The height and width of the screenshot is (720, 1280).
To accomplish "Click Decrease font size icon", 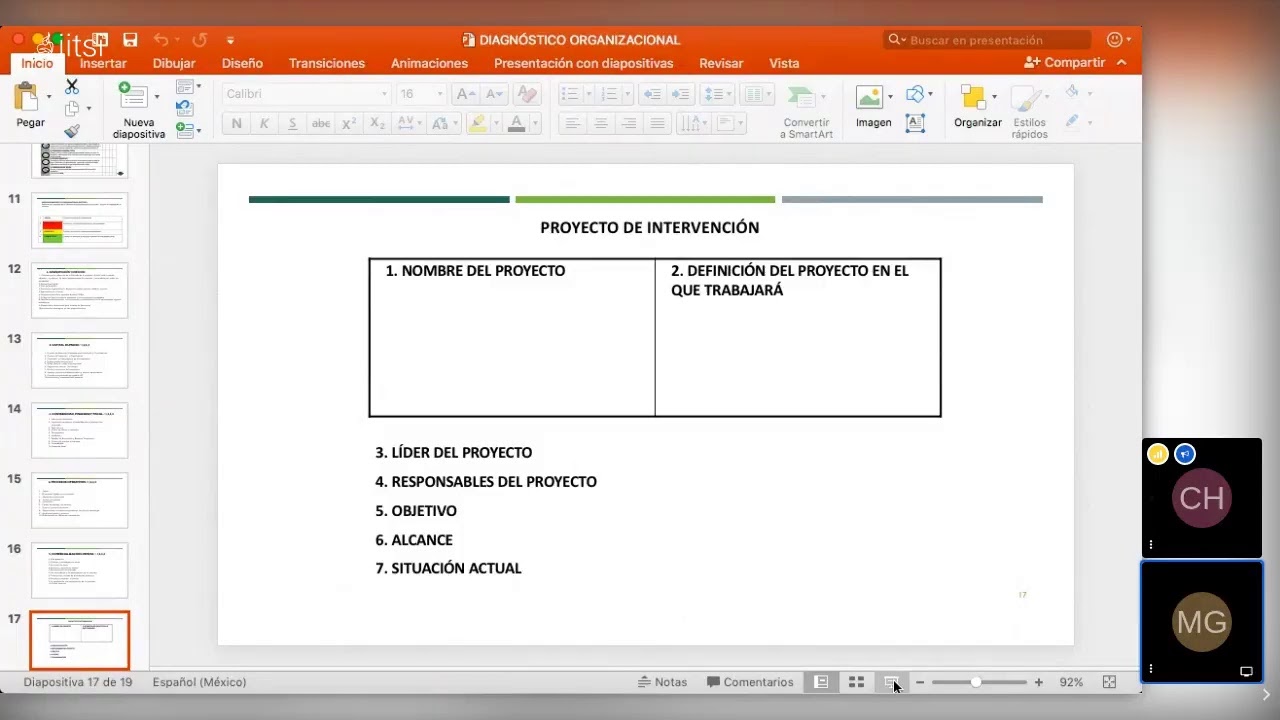I will [494, 94].
